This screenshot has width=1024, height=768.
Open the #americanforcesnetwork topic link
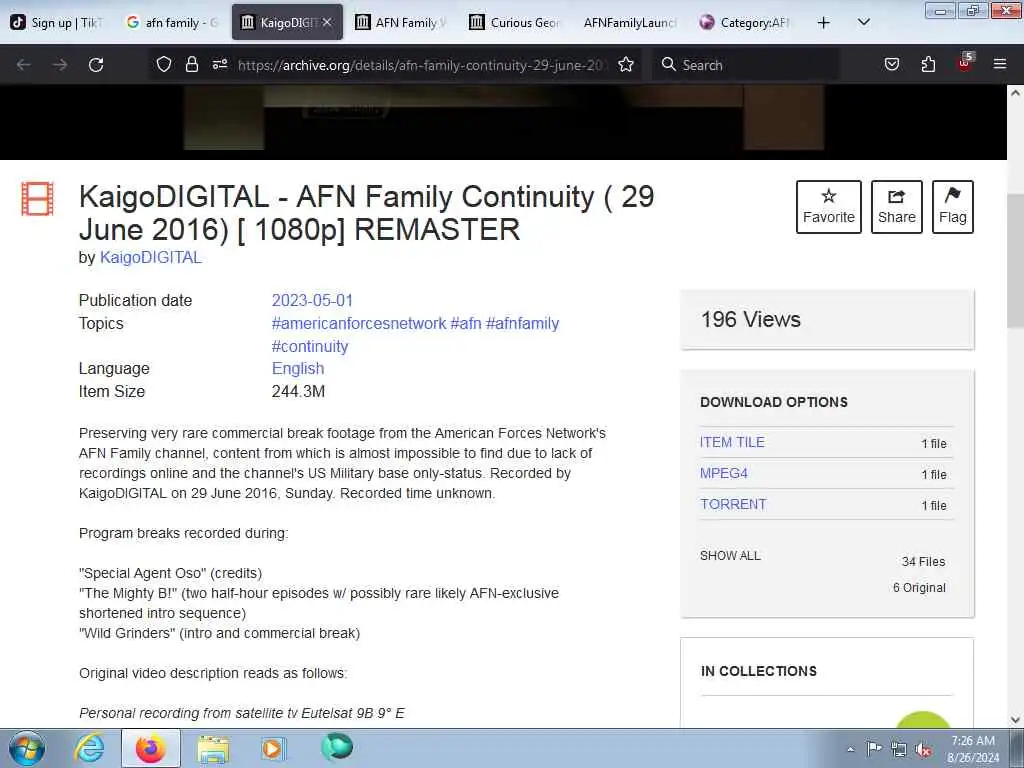[359, 323]
